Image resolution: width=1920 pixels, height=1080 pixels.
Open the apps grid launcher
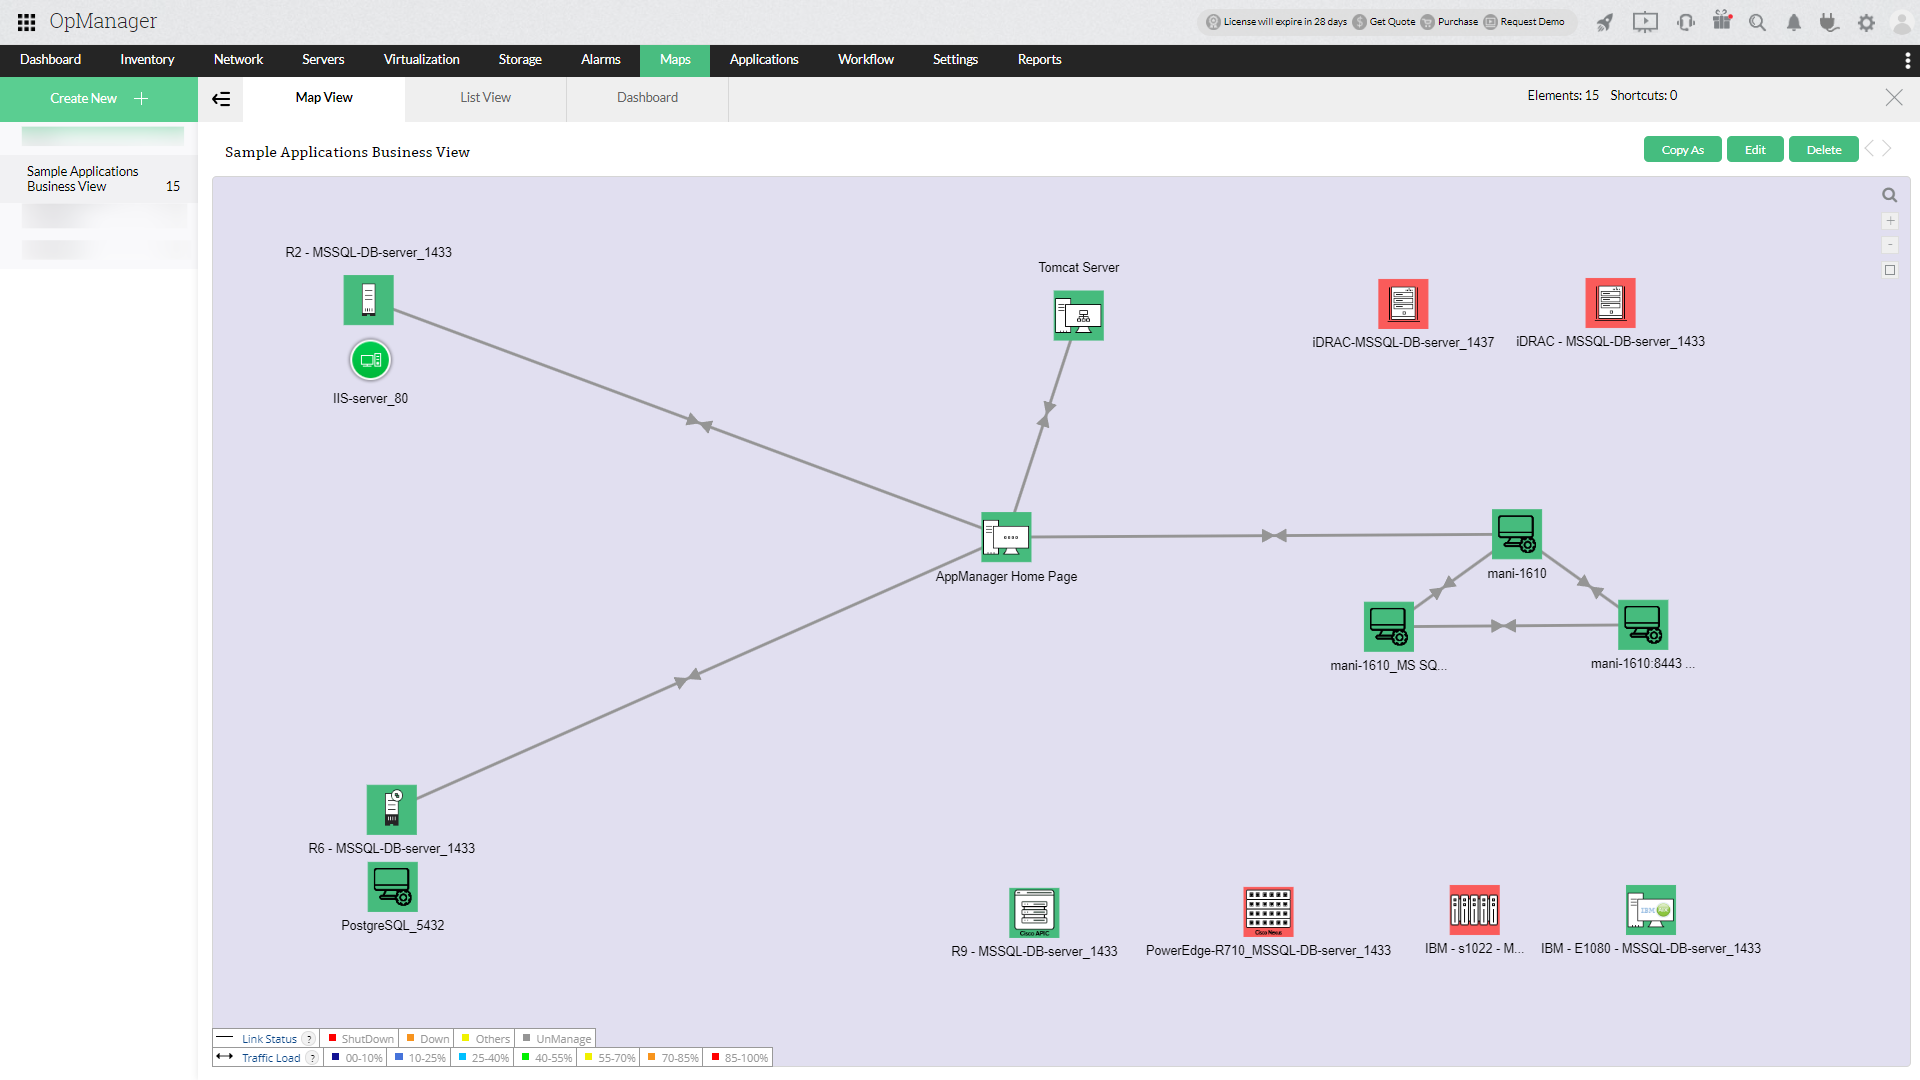(x=26, y=22)
